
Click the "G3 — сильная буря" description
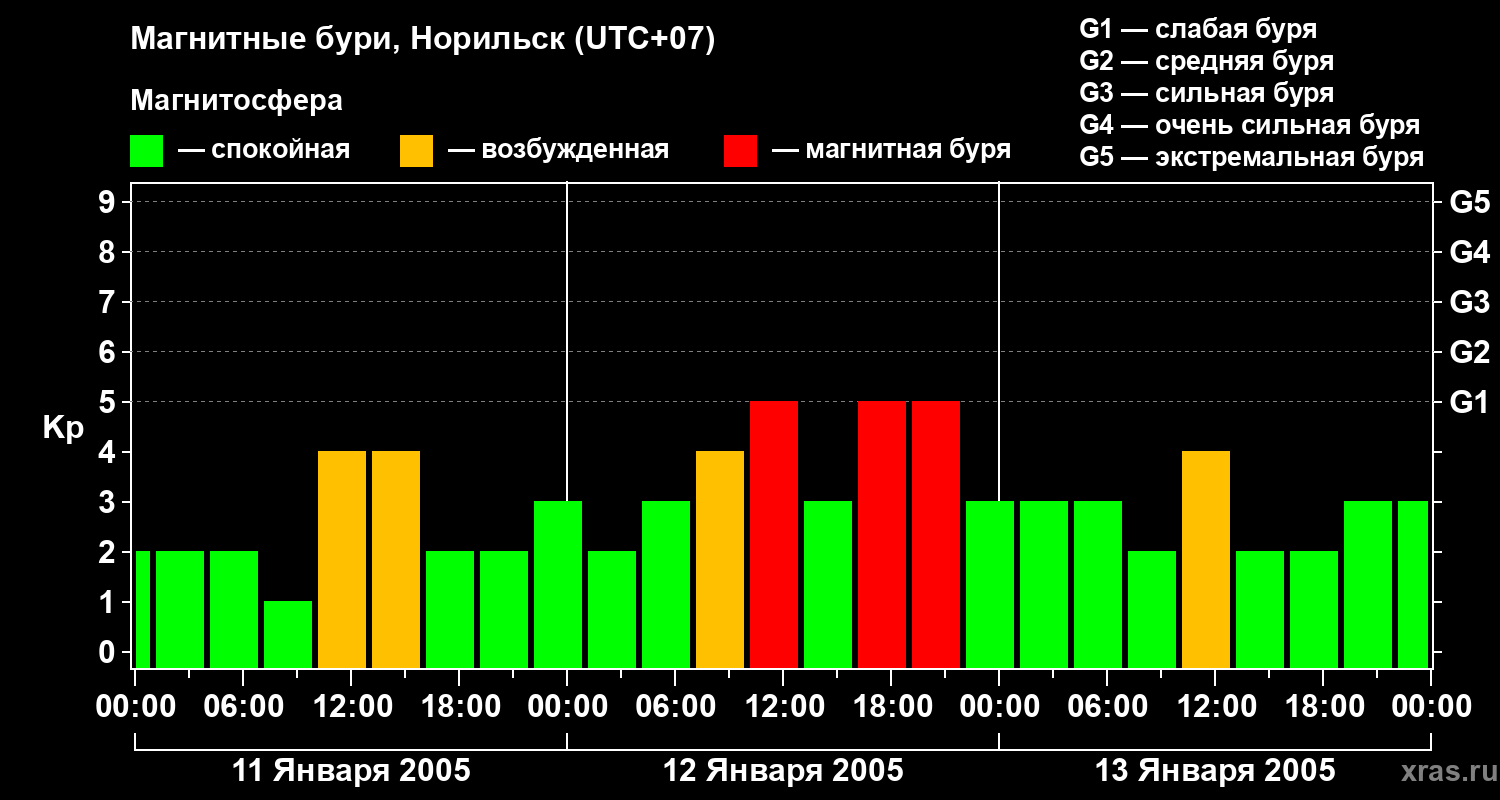click(1207, 93)
